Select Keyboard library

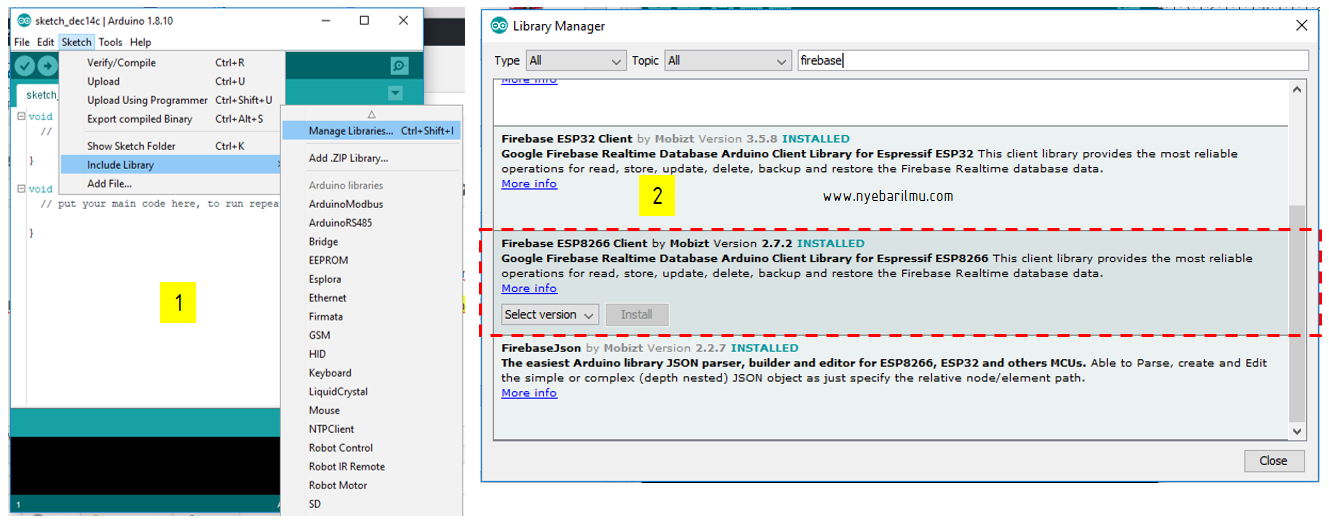371,373
